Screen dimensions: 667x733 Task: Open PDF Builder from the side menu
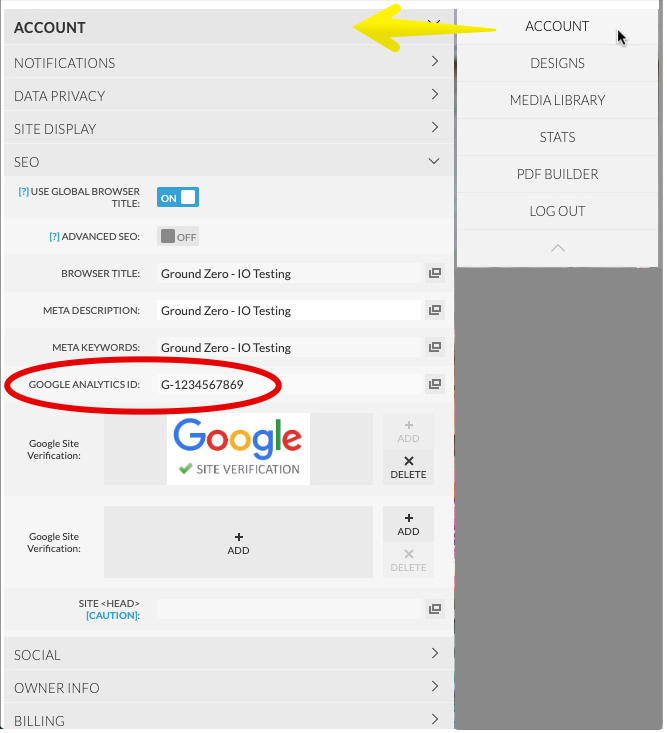560,175
